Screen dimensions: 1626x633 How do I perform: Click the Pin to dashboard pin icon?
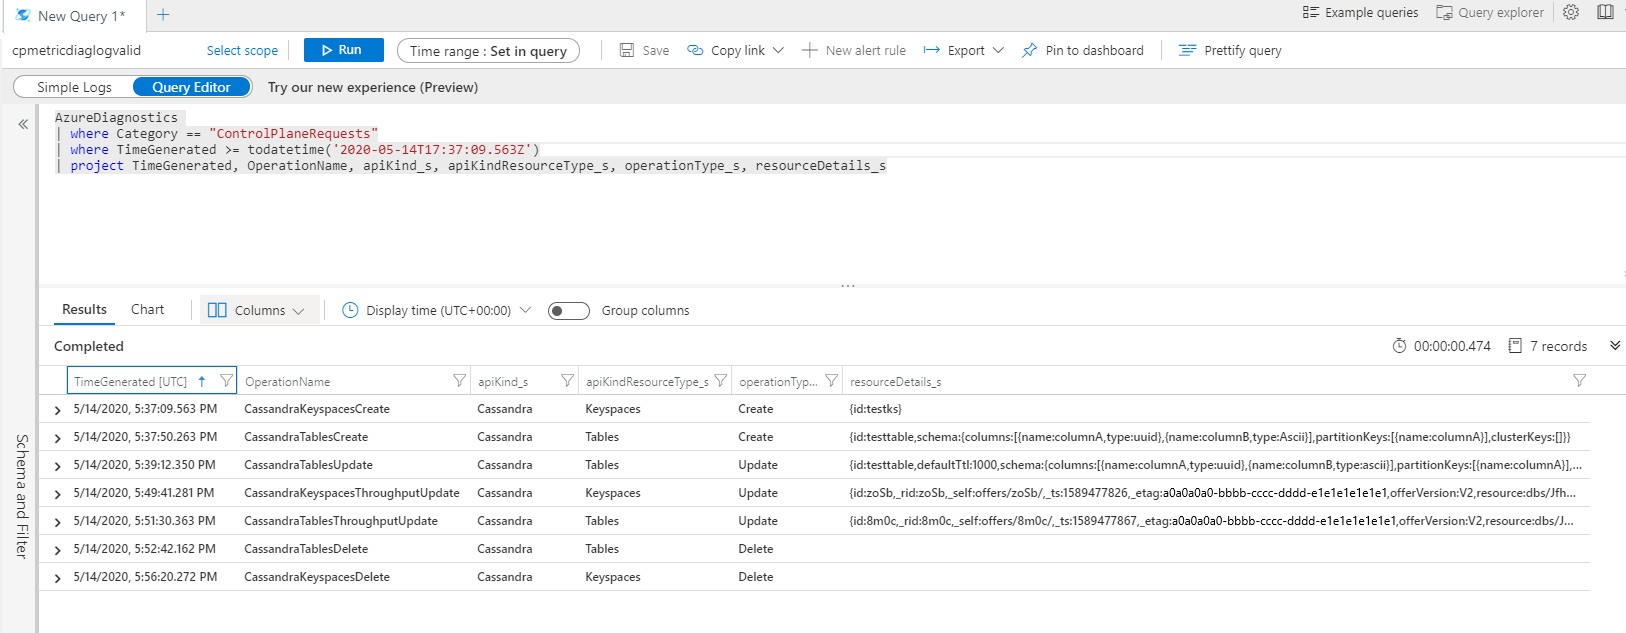[1029, 50]
